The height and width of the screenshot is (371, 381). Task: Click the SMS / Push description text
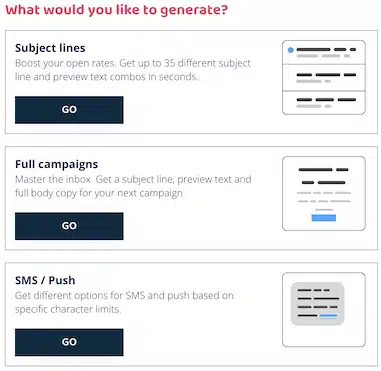(x=124, y=302)
